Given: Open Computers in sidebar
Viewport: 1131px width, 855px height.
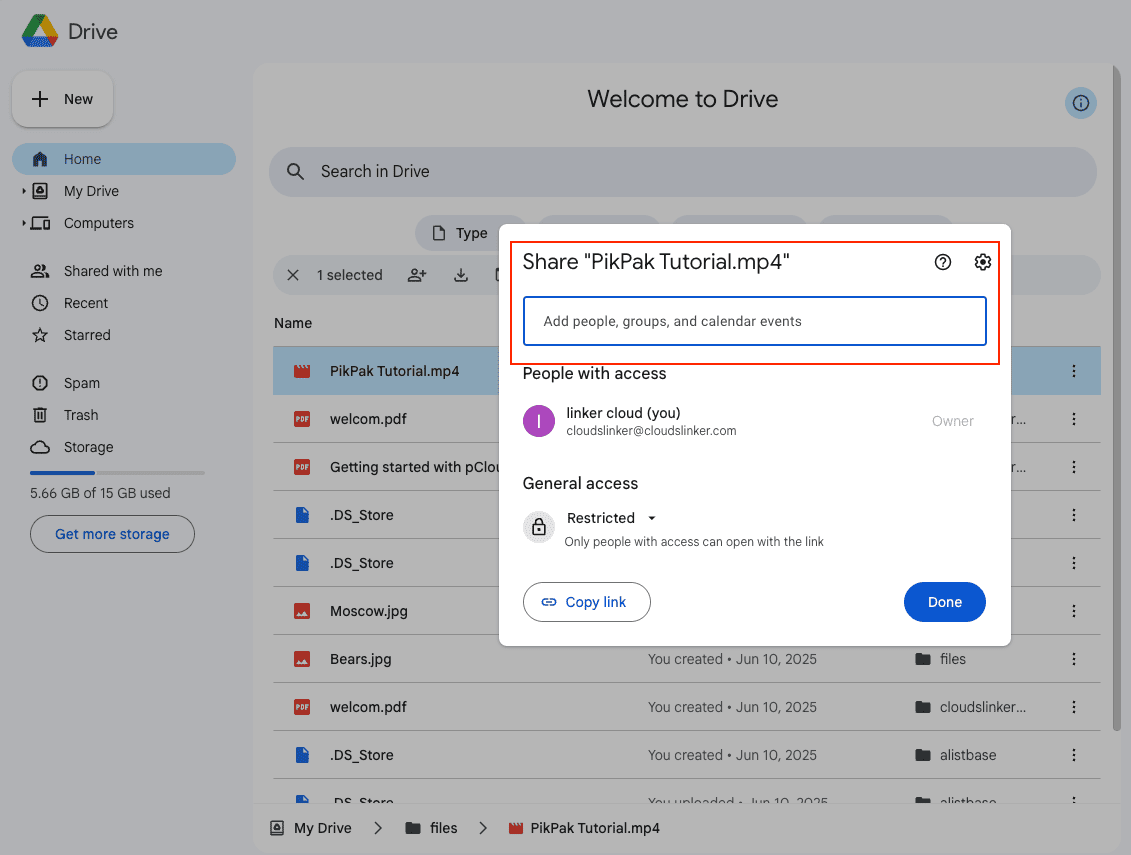Looking at the screenshot, I should (x=98, y=223).
